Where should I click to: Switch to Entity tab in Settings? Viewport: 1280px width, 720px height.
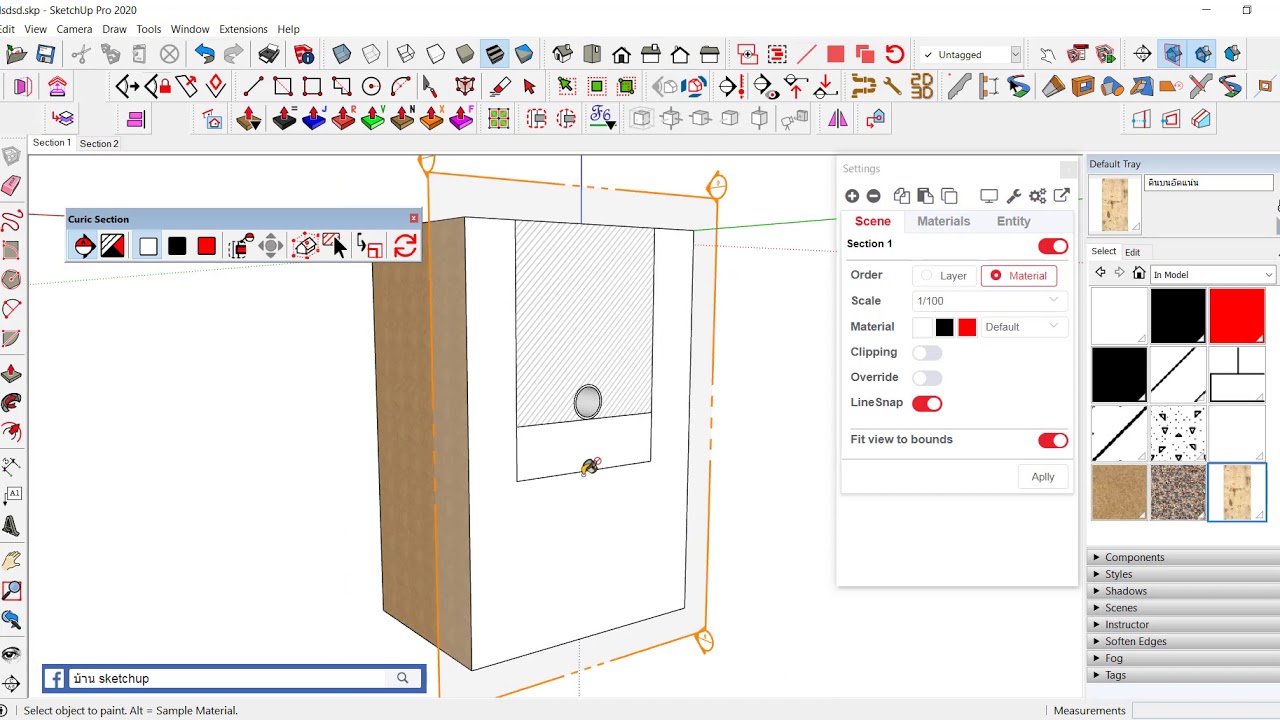coord(1013,221)
